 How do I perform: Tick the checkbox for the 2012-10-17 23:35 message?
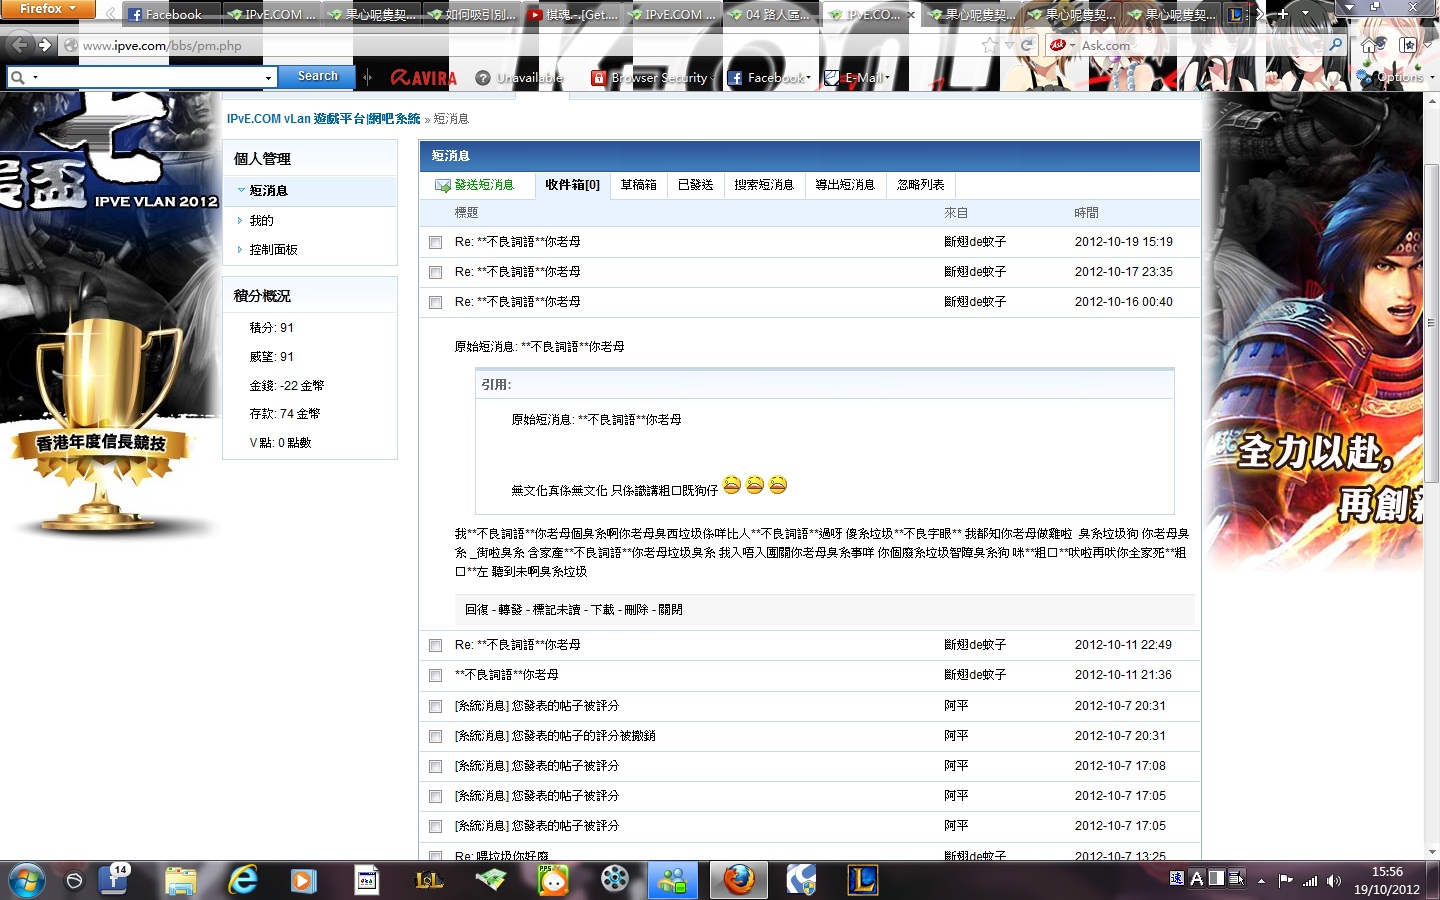point(435,272)
